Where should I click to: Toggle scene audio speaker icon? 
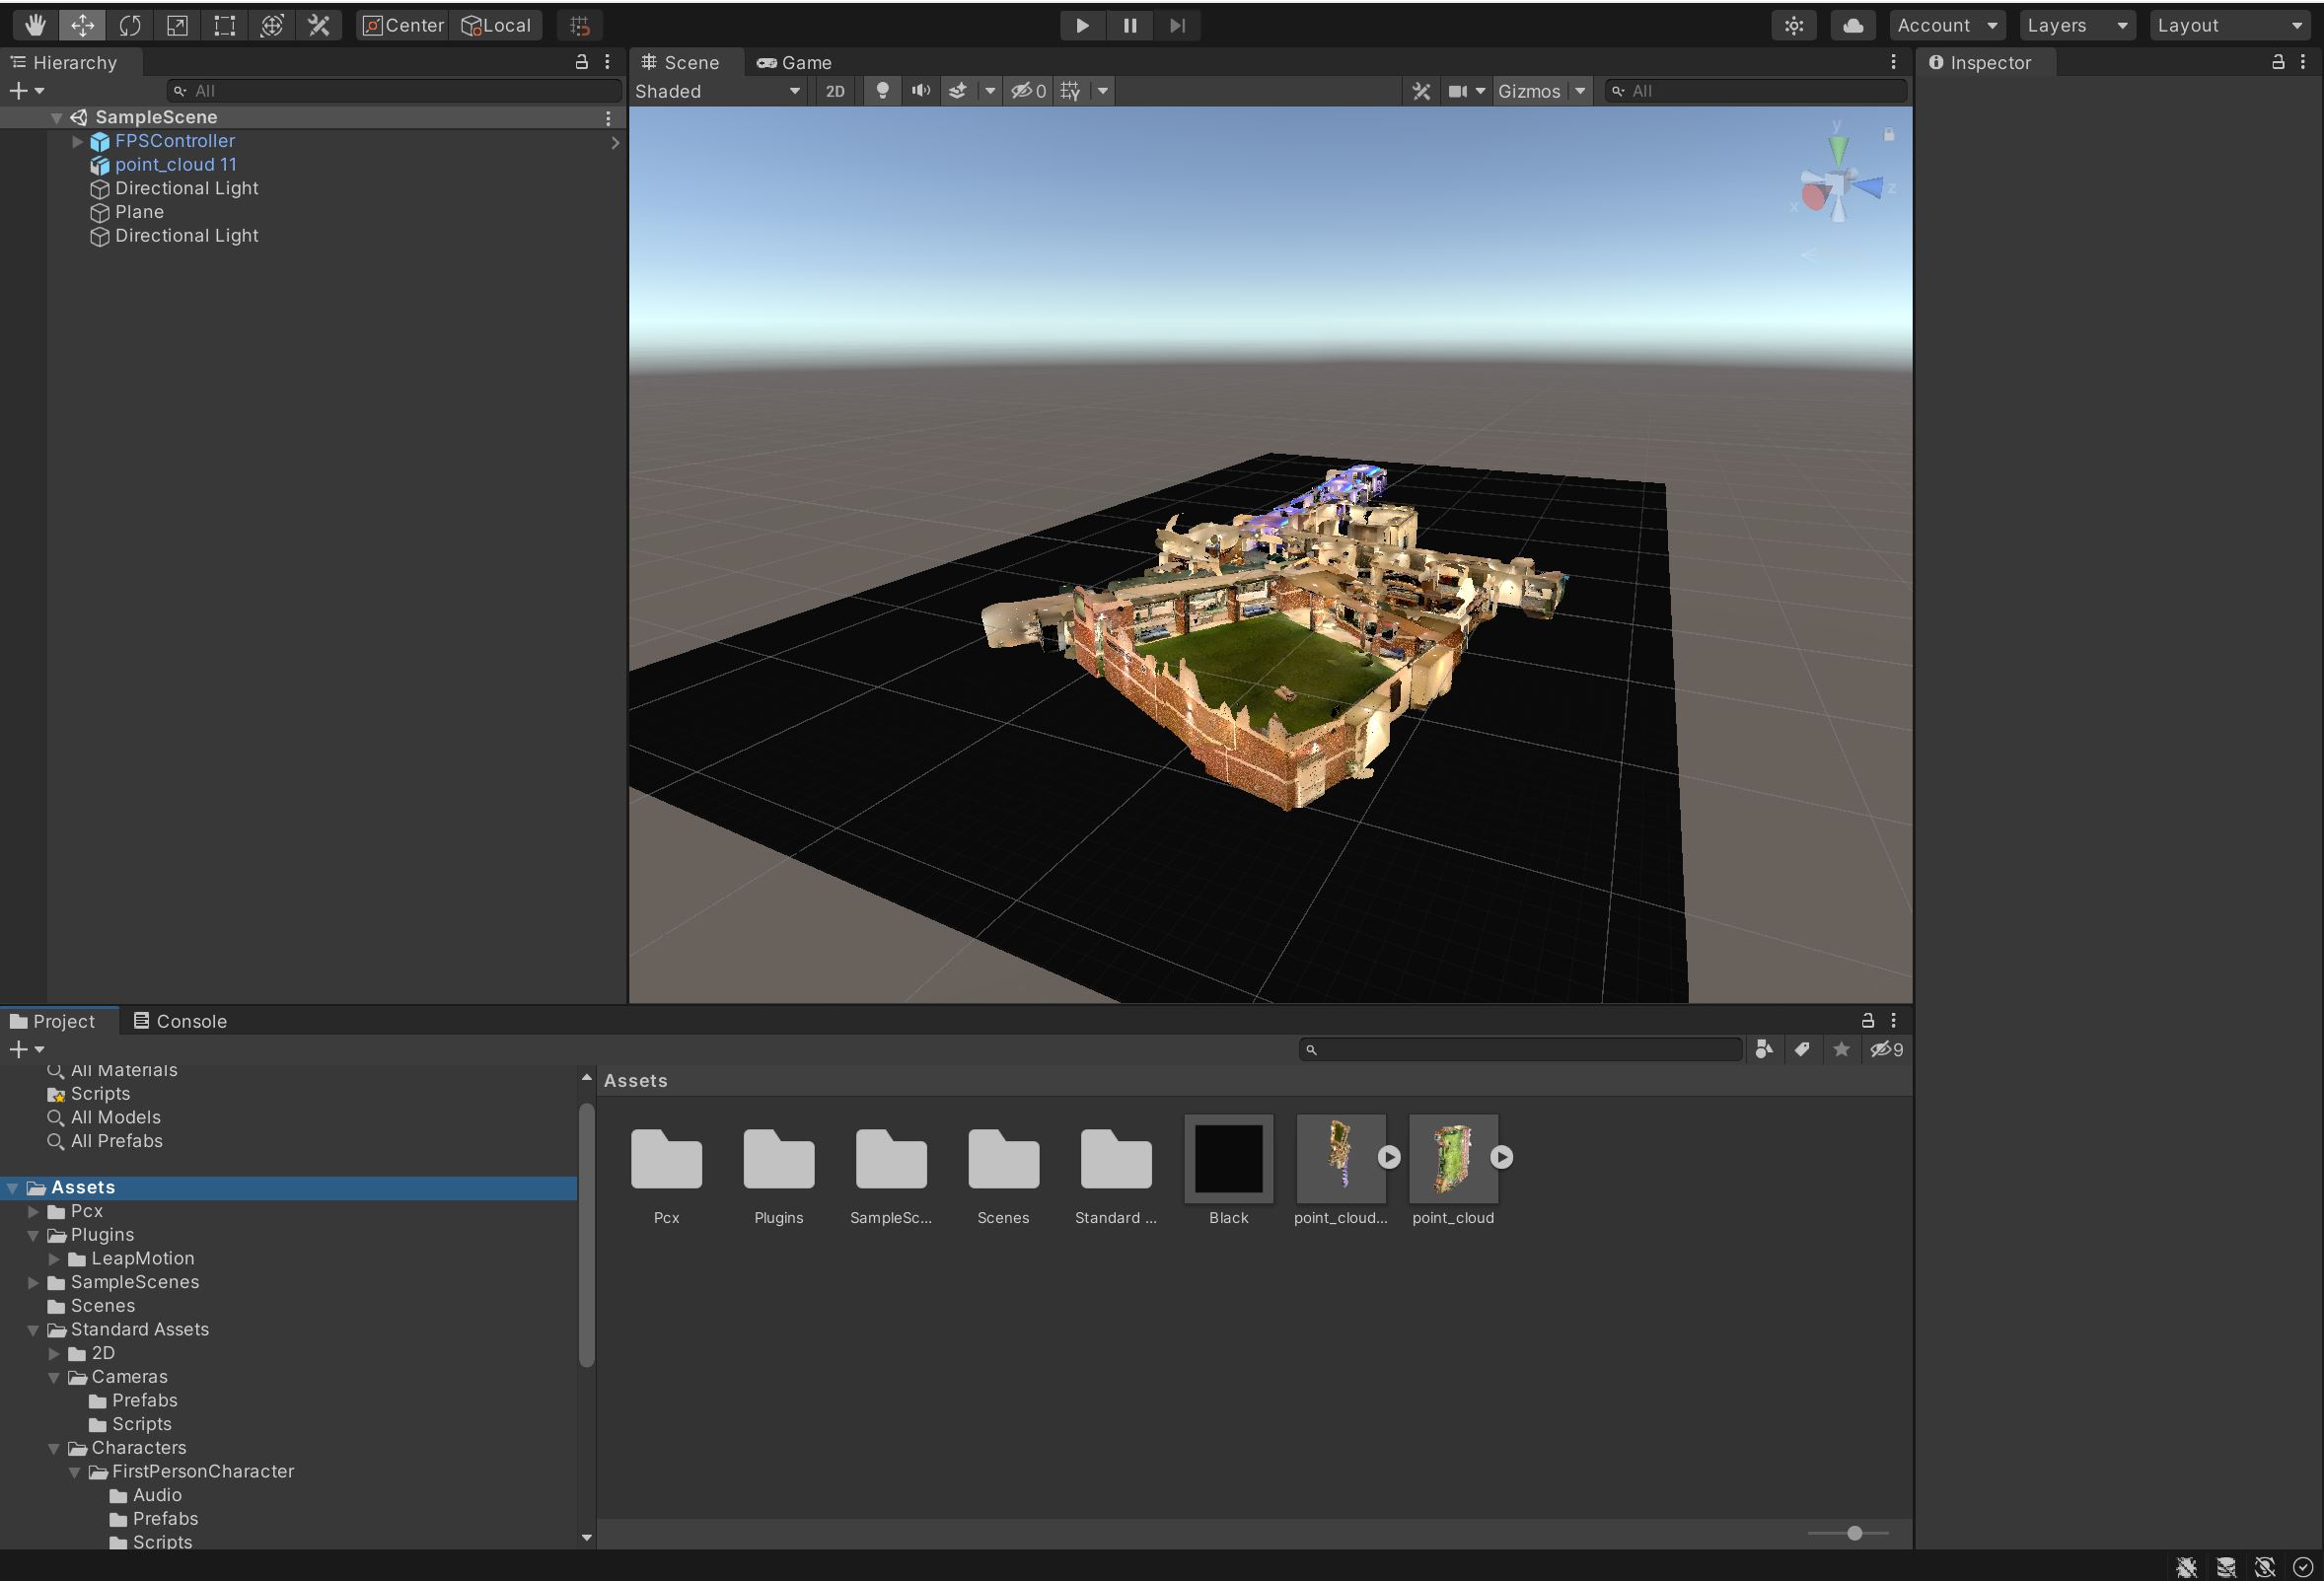920,91
